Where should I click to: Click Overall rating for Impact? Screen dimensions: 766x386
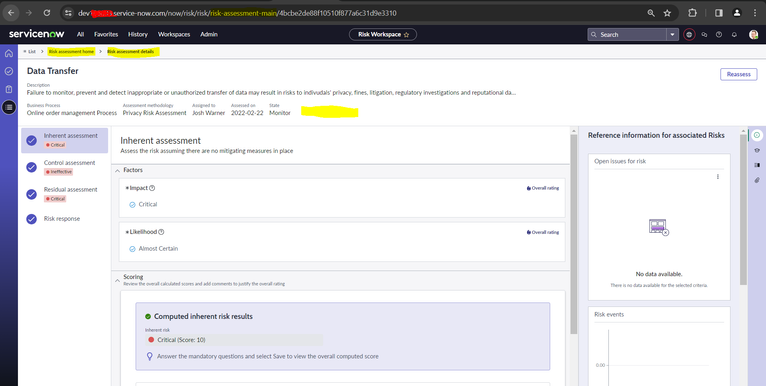(543, 188)
